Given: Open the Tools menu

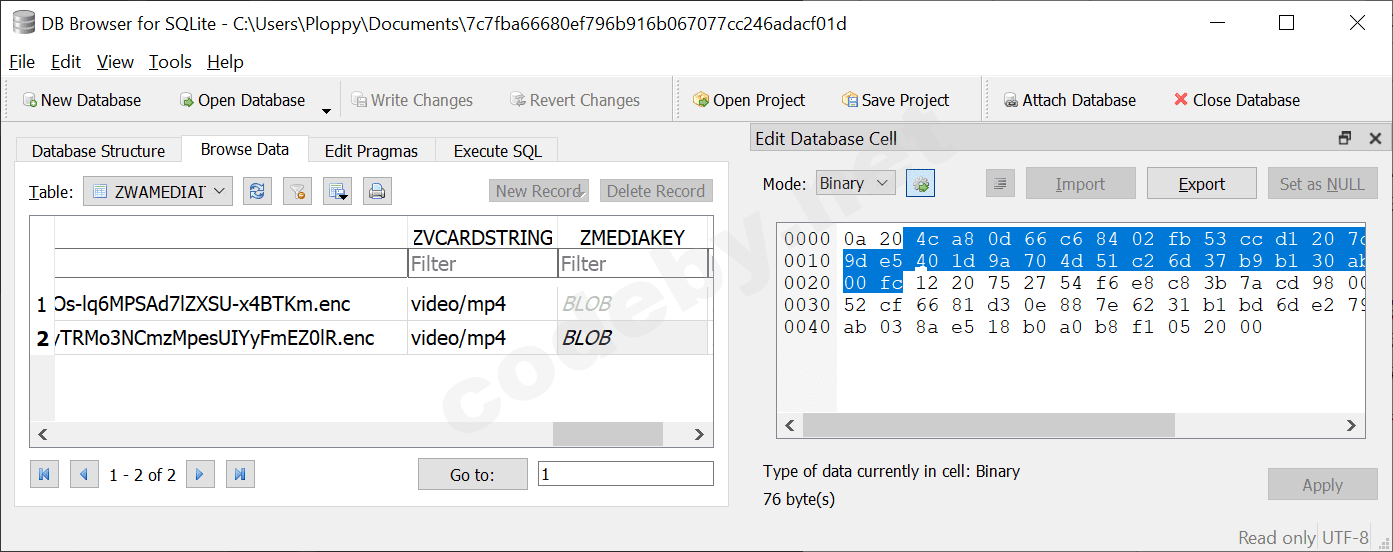Looking at the screenshot, I should [x=170, y=62].
